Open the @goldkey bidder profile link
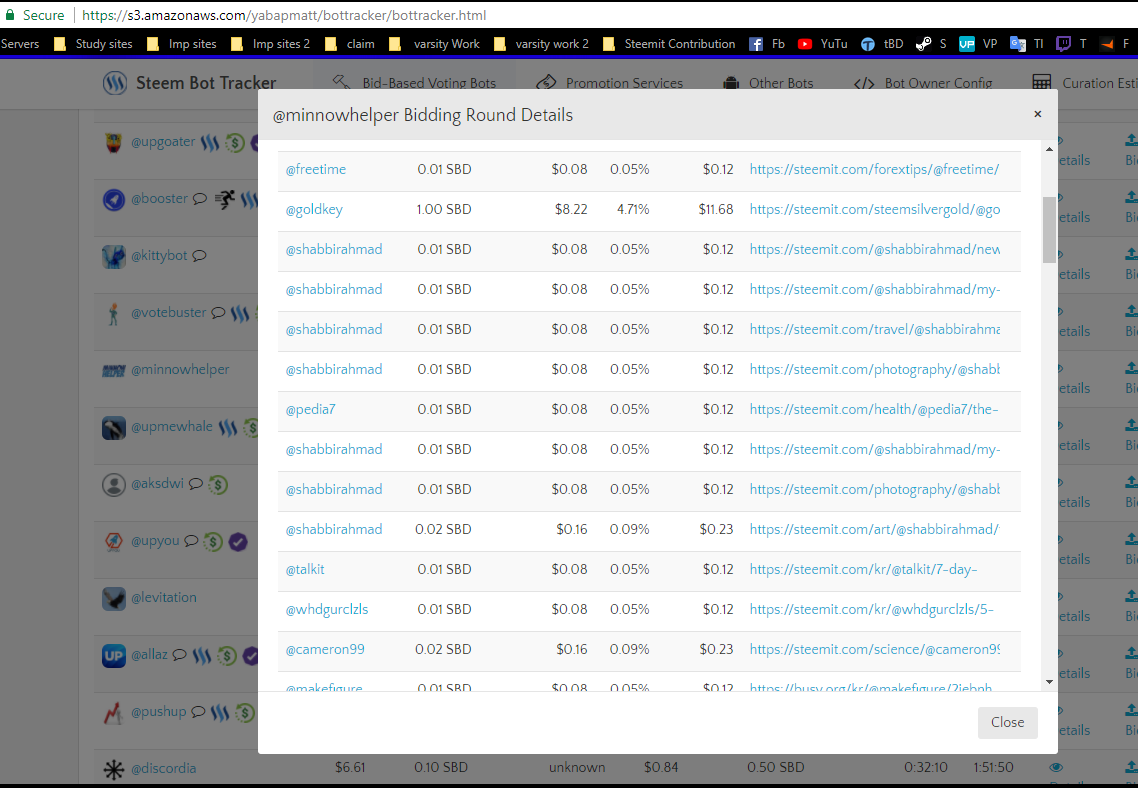This screenshot has width=1138, height=788. point(314,209)
